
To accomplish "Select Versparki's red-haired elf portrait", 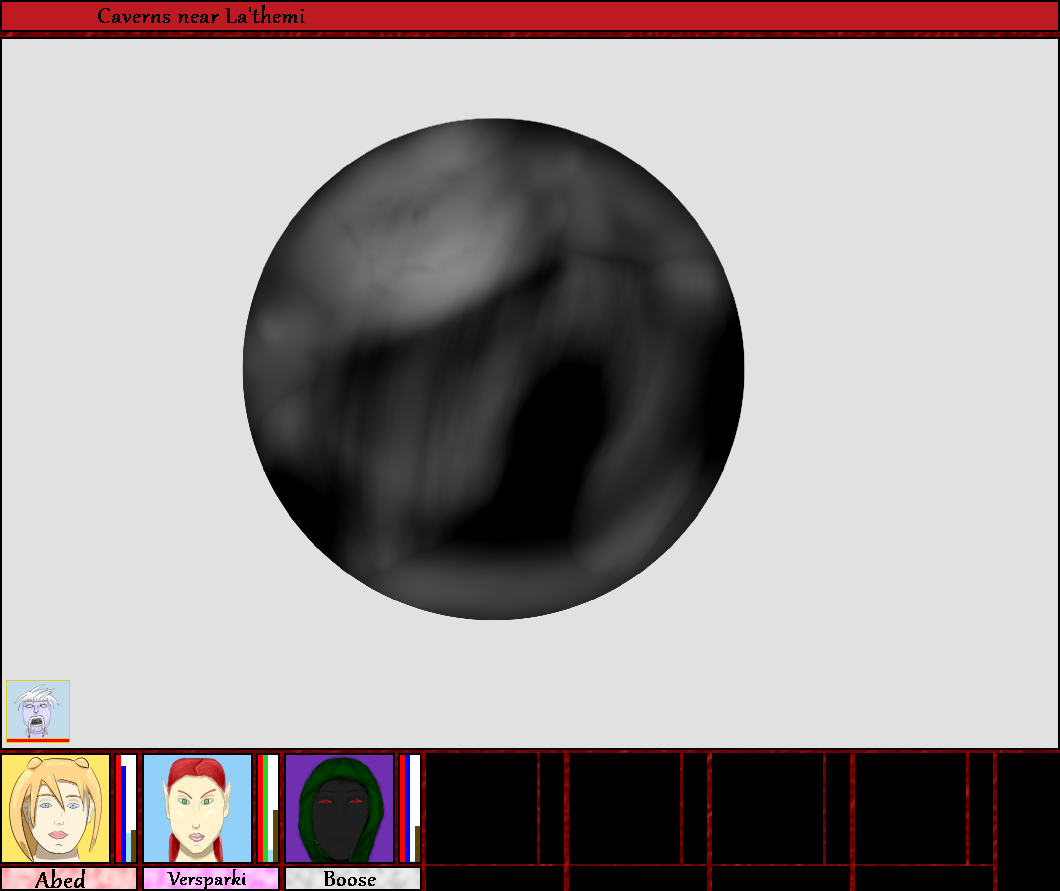I will 197,808.
